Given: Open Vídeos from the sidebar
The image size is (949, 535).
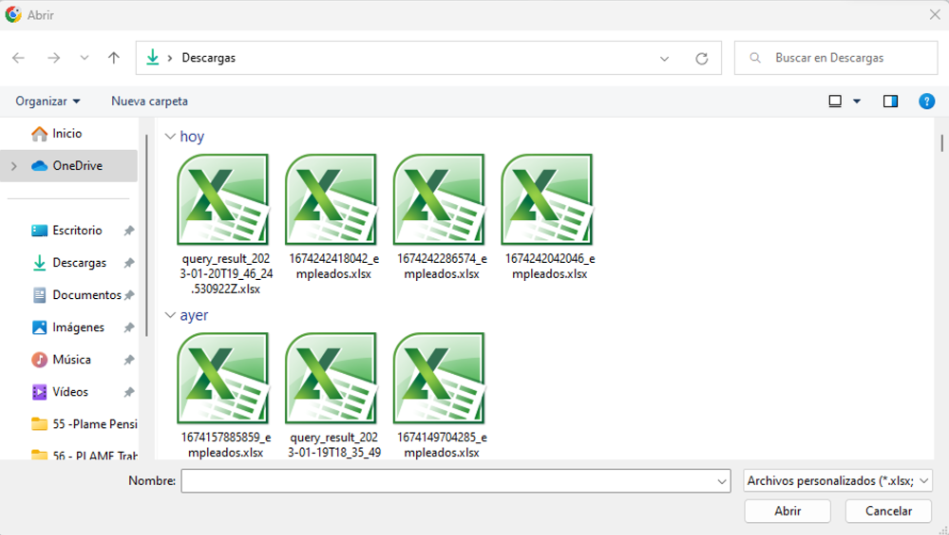Looking at the screenshot, I should (70, 392).
